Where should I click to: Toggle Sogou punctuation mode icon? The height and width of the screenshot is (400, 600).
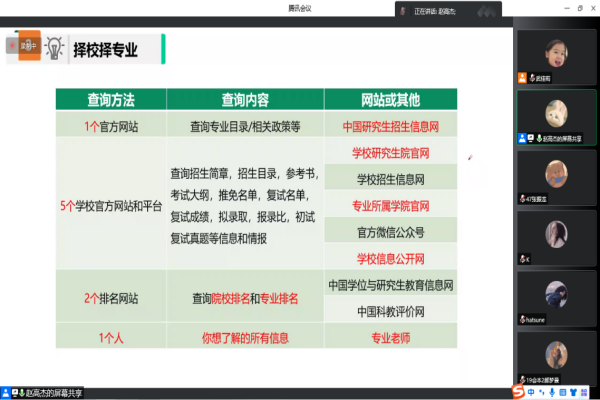point(540,392)
